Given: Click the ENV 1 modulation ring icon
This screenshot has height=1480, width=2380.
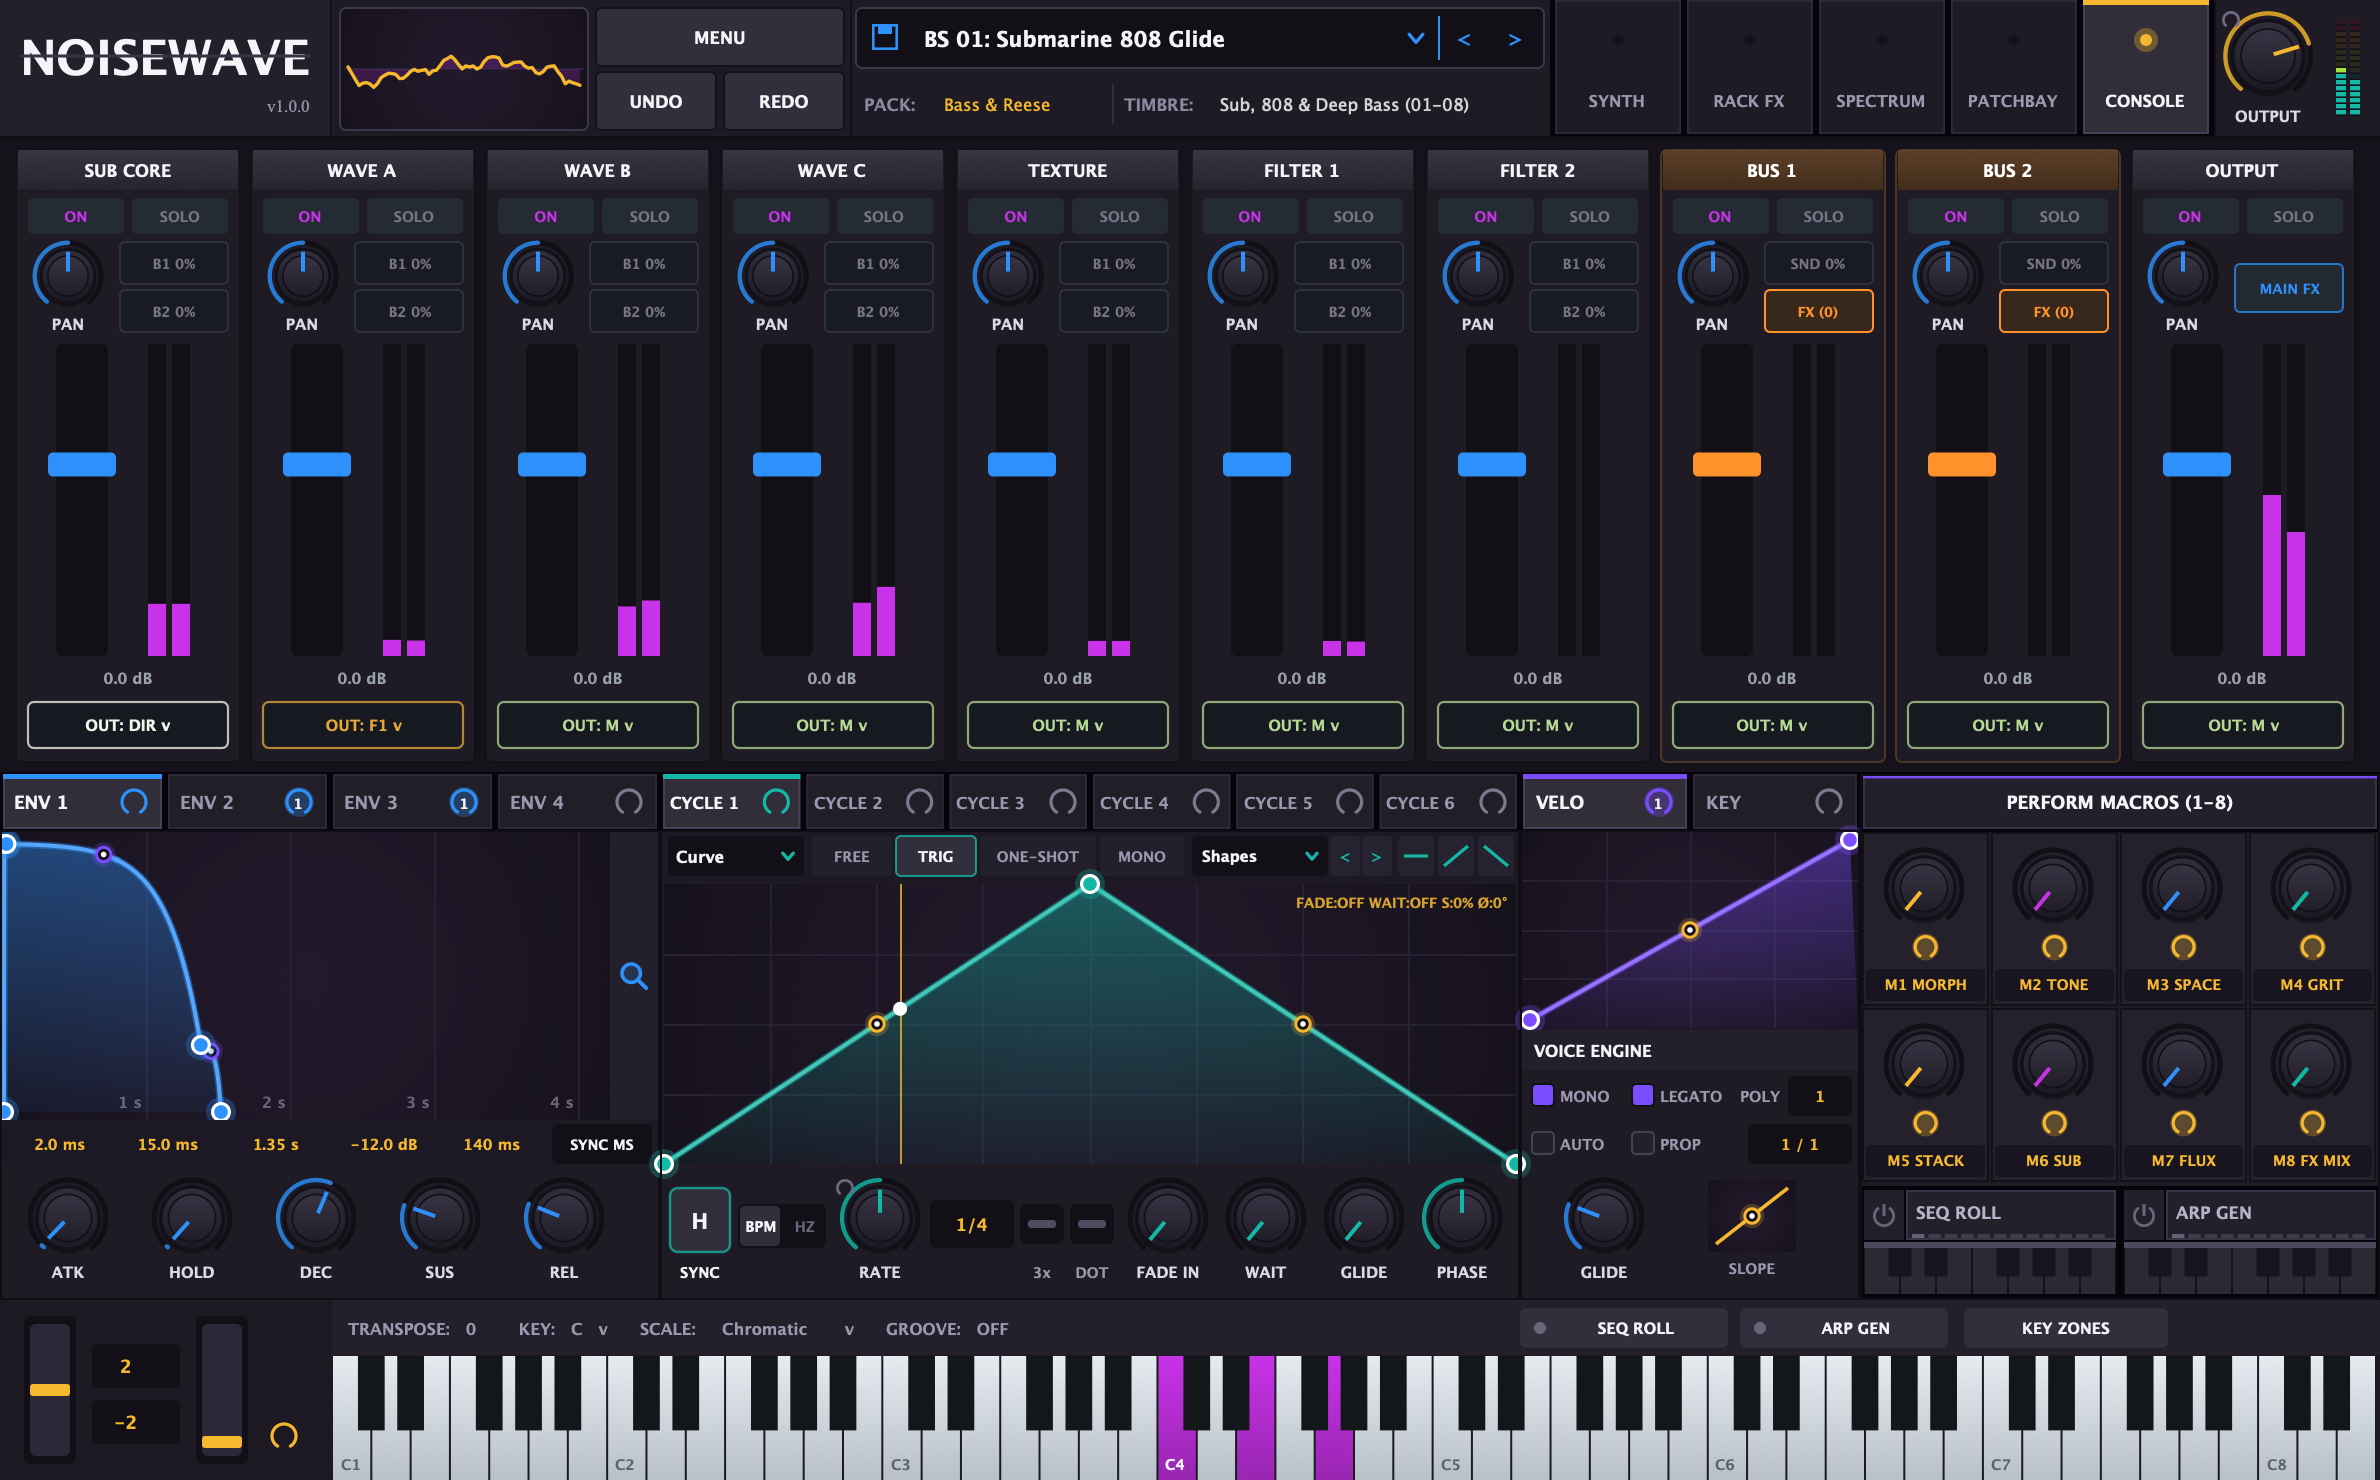Looking at the screenshot, I should 133,802.
